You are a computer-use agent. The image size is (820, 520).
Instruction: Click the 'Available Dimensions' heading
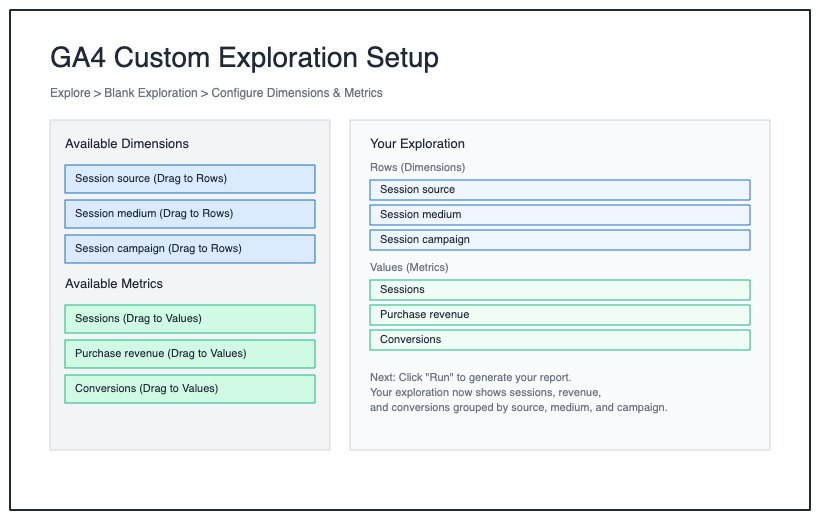point(127,144)
